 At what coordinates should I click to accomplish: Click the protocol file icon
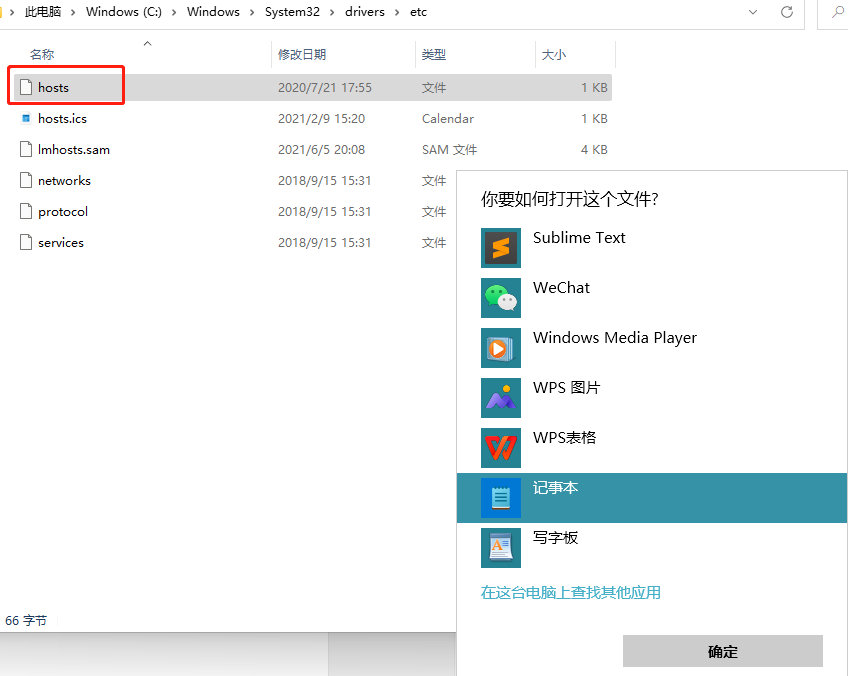click(26, 211)
